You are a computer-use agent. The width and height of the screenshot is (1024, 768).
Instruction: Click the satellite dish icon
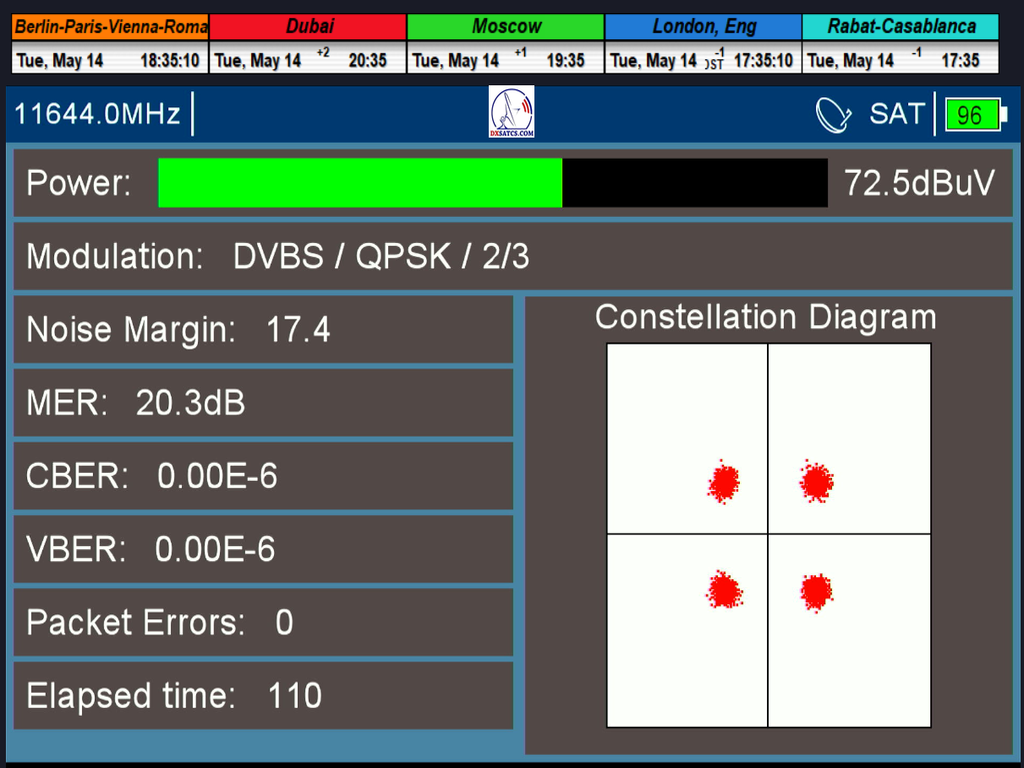click(833, 115)
